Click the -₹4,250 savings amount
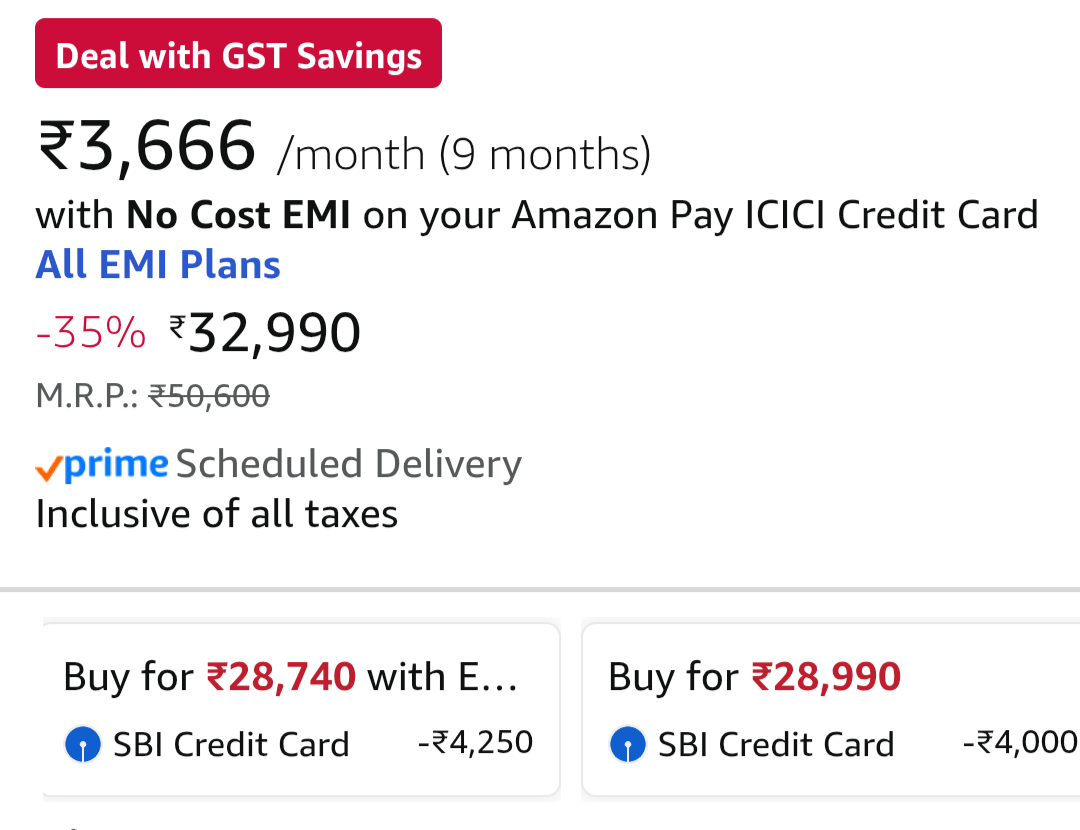 (x=475, y=743)
